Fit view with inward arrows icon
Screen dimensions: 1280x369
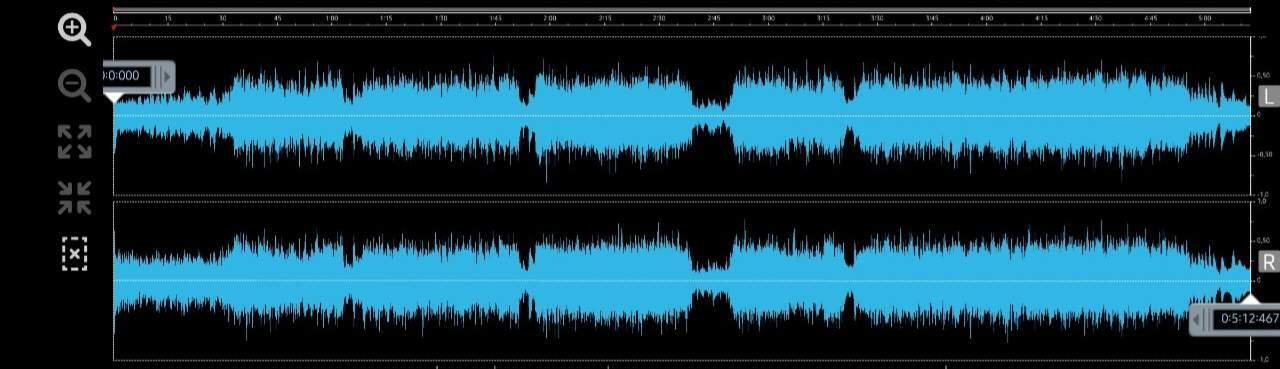coord(74,198)
